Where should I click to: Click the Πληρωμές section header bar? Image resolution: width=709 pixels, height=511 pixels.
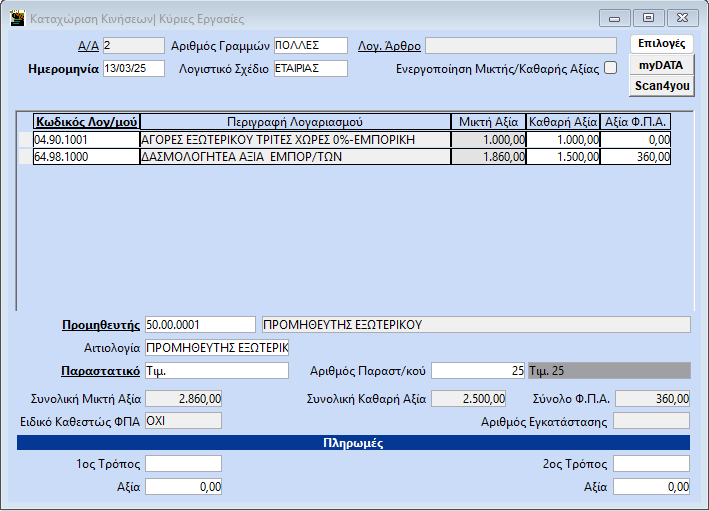pyautogui.click(x=354, y=443)
